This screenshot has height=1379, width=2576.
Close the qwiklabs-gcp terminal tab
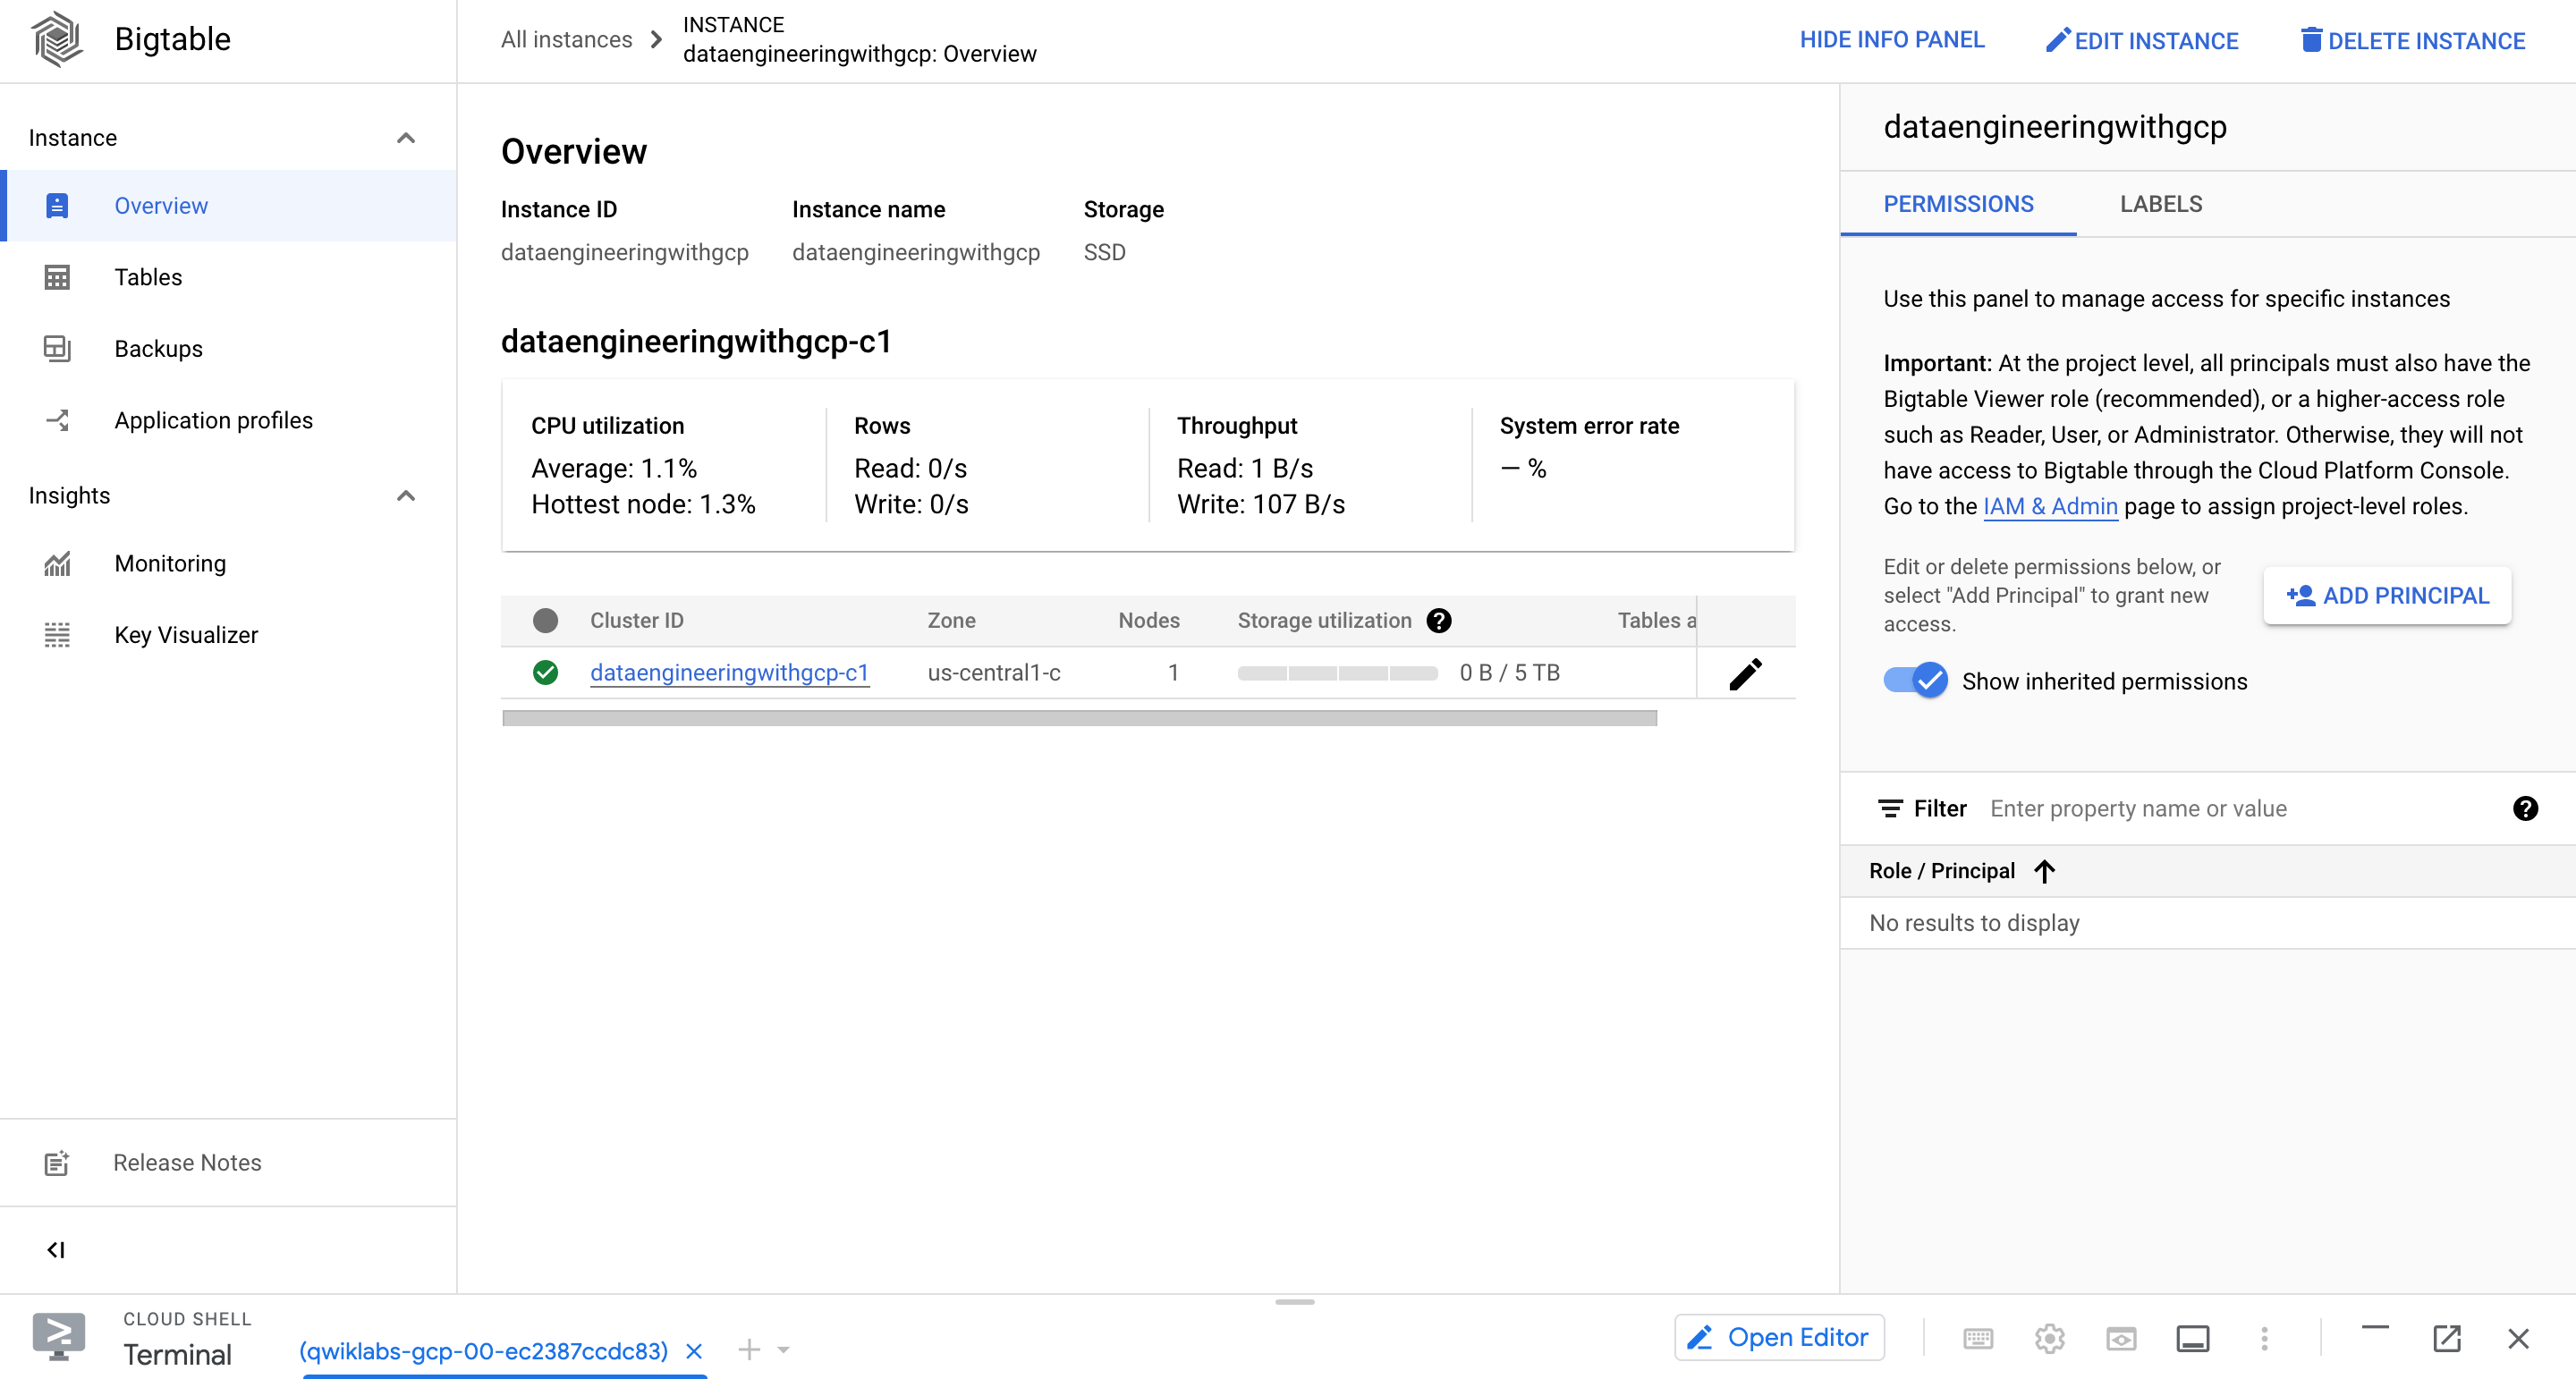click(x=694, y=1351)
